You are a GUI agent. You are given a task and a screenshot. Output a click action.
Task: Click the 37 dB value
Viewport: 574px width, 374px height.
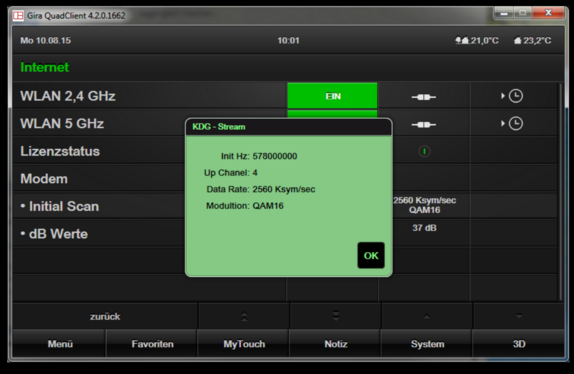pos(424,228)
